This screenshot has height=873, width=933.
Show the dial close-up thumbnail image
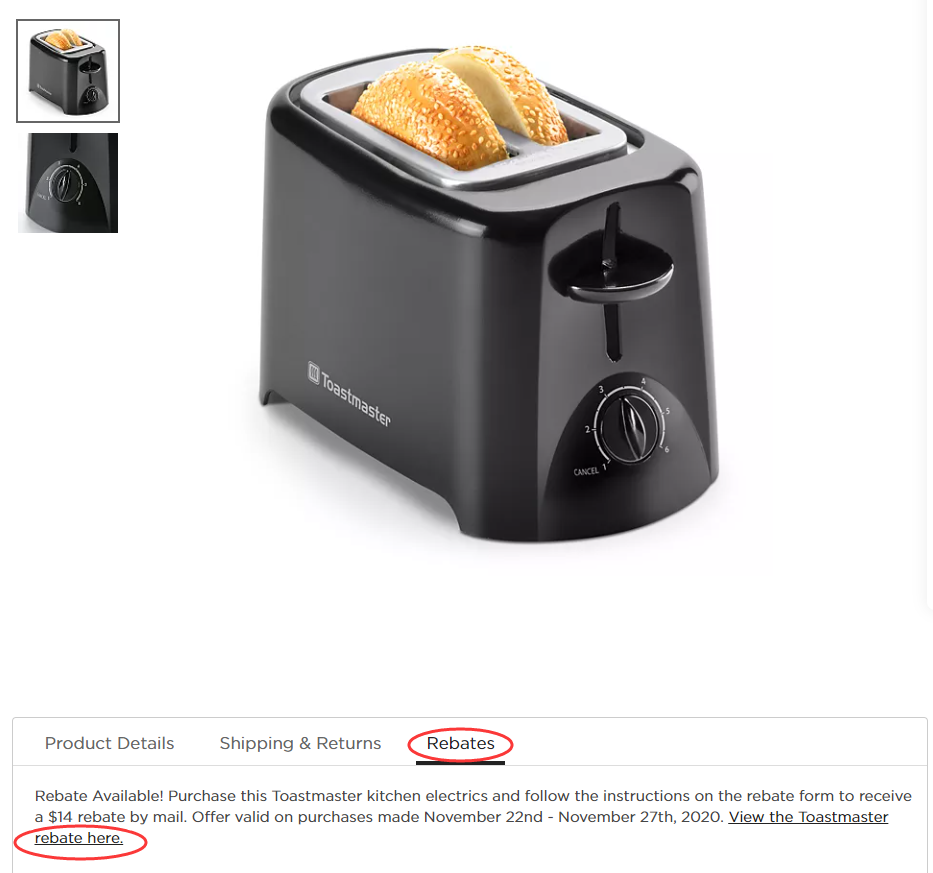(68, 183)
